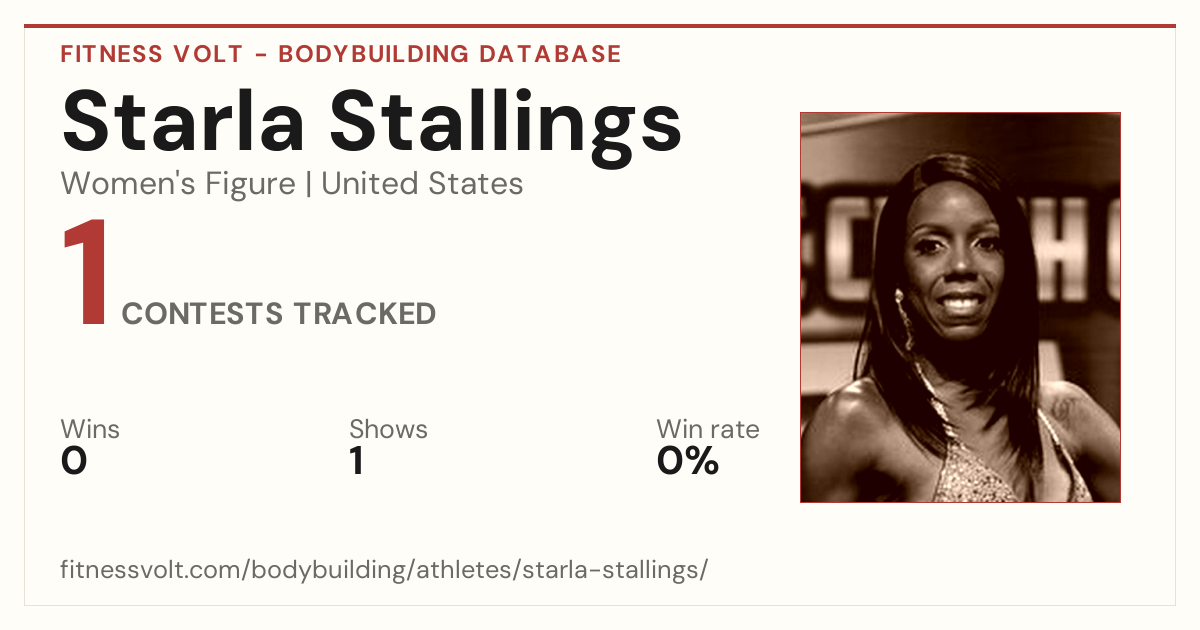Click the word Tracked beside contests count
The width and height of the screenshot is (1200, 630).
[x=364, y=314]
